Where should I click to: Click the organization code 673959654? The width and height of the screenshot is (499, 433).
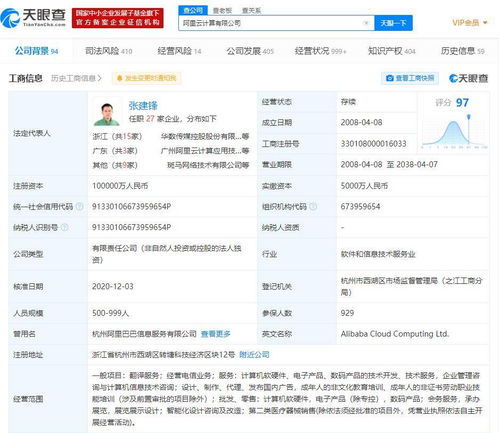pyautogui.click(x=360, y=207)
